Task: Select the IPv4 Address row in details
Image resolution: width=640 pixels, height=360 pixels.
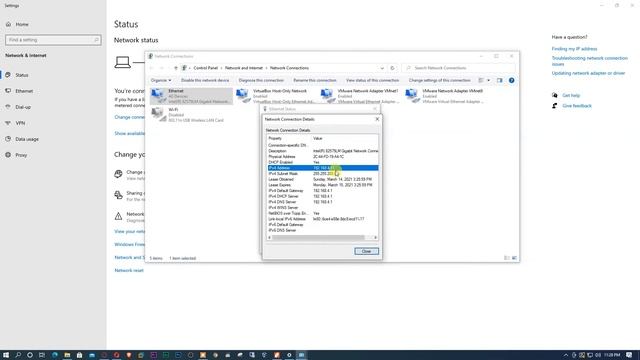Action: [x=322, y=168]
